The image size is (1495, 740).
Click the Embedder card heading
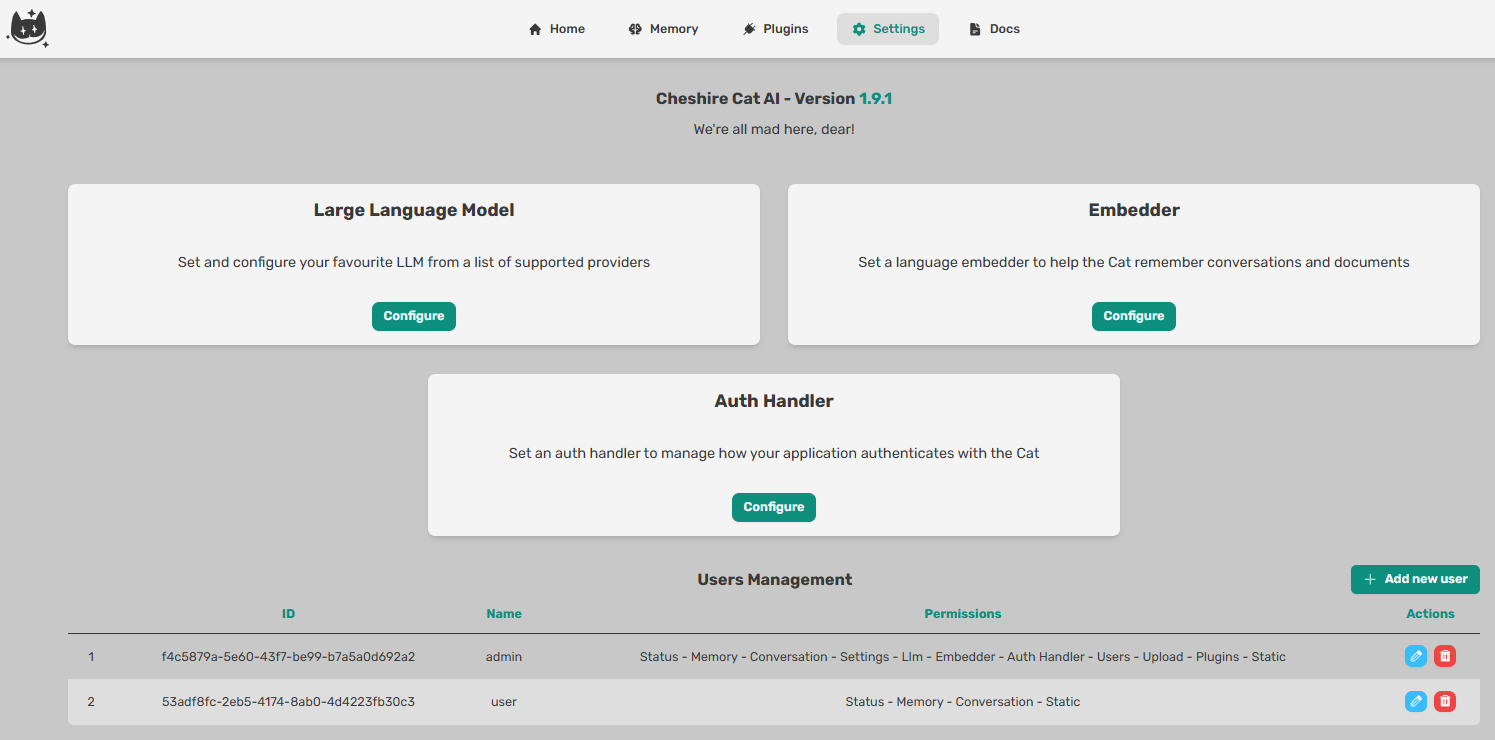(1134, 210)
